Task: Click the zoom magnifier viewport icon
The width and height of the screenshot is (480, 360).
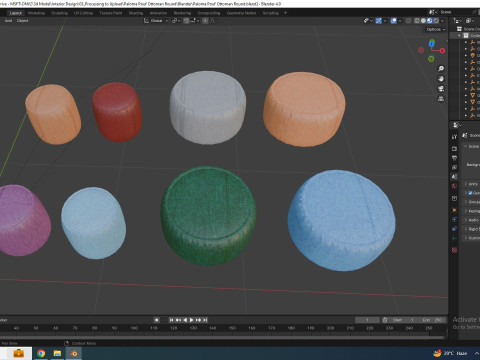Action: 441,69
